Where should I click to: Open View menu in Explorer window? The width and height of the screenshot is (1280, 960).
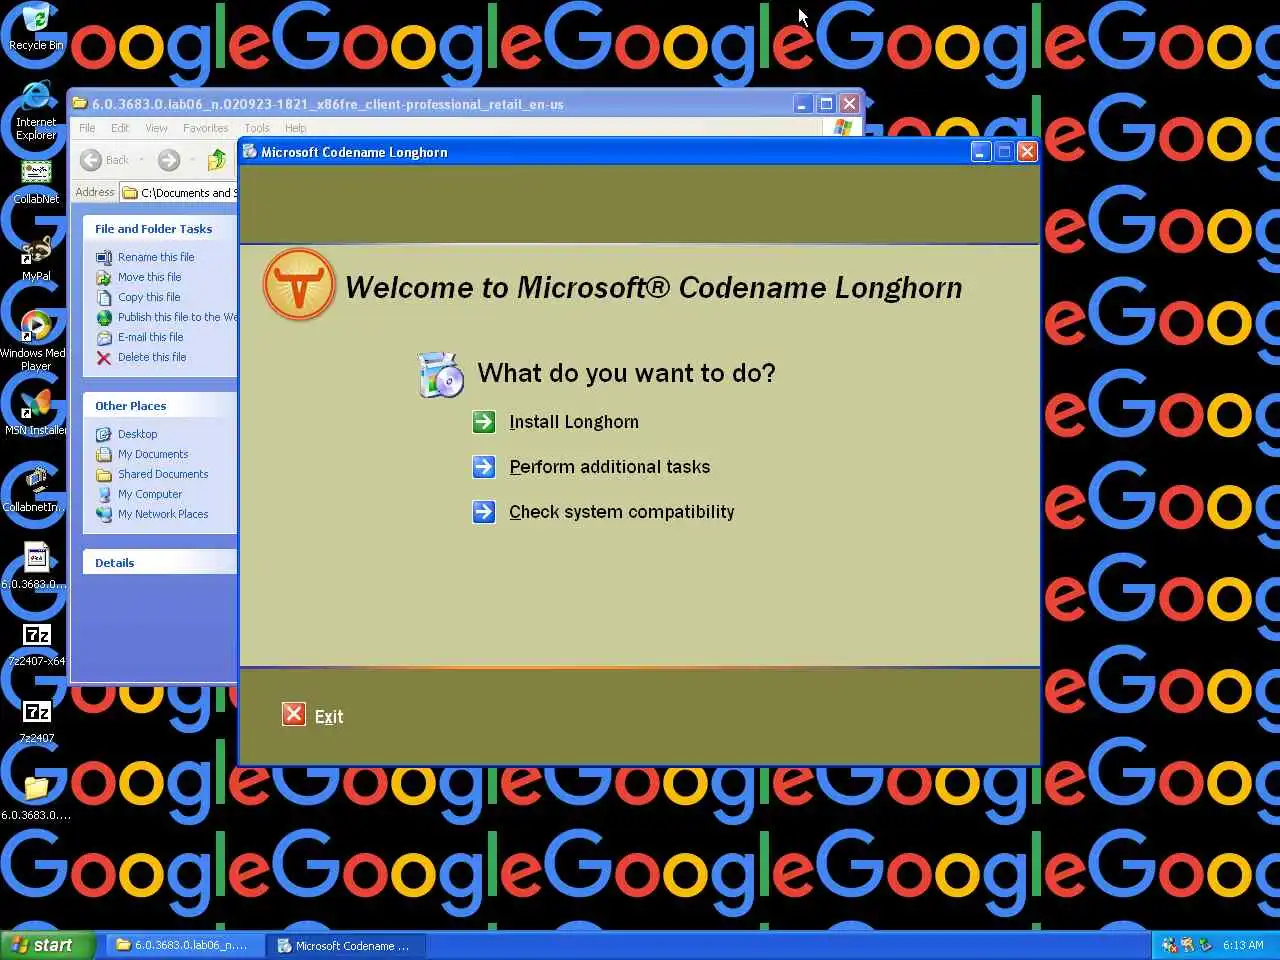coord(156,128)
